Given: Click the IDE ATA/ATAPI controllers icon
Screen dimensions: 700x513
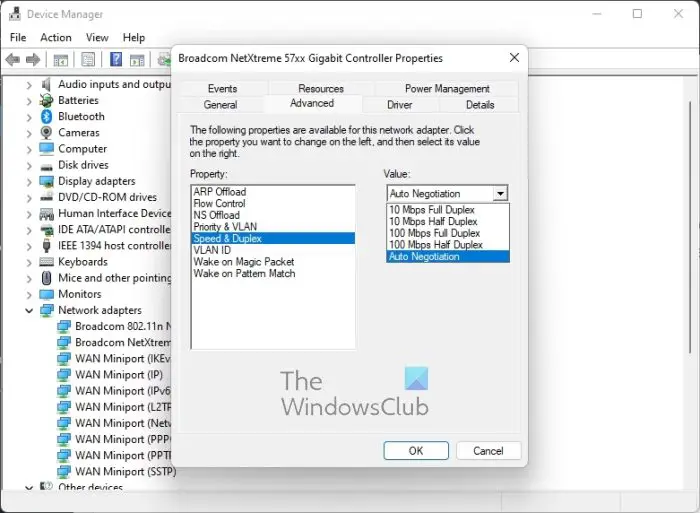Looking at the screenshot, I should click(46, 230).
